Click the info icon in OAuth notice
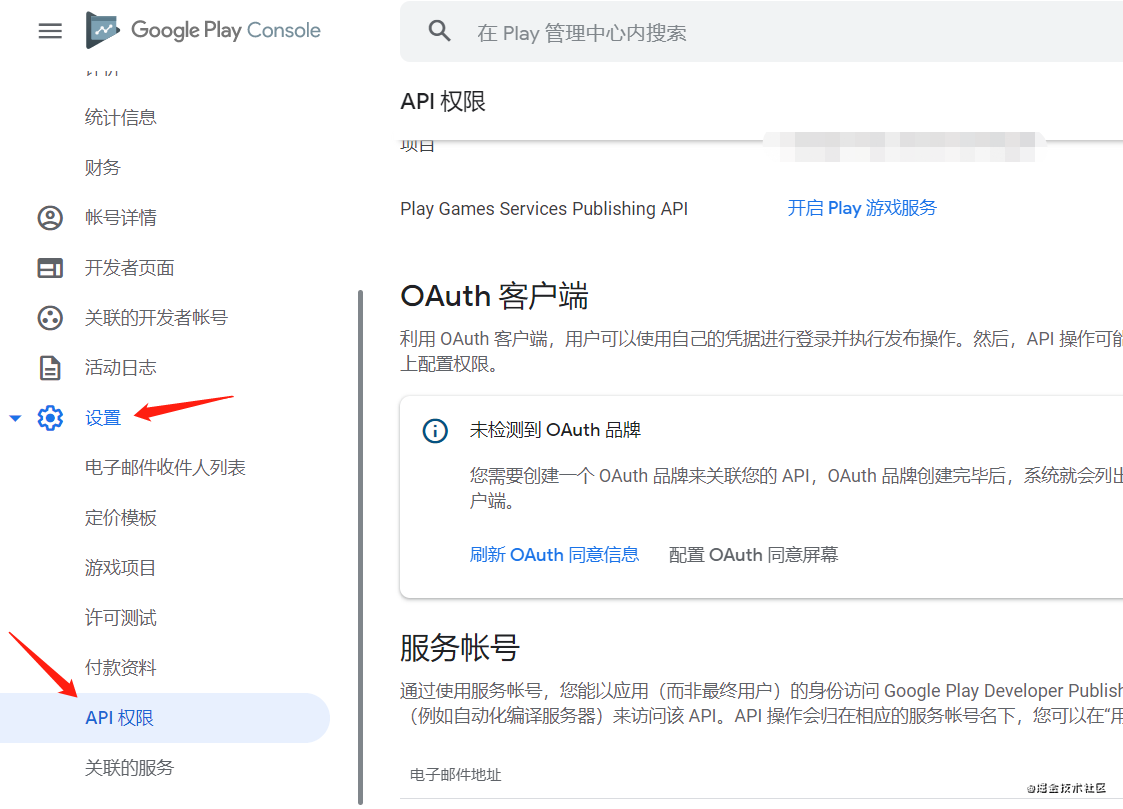The width and height of the screenshot is (1123, 809). pyautogui.click(x=435, y=431)
